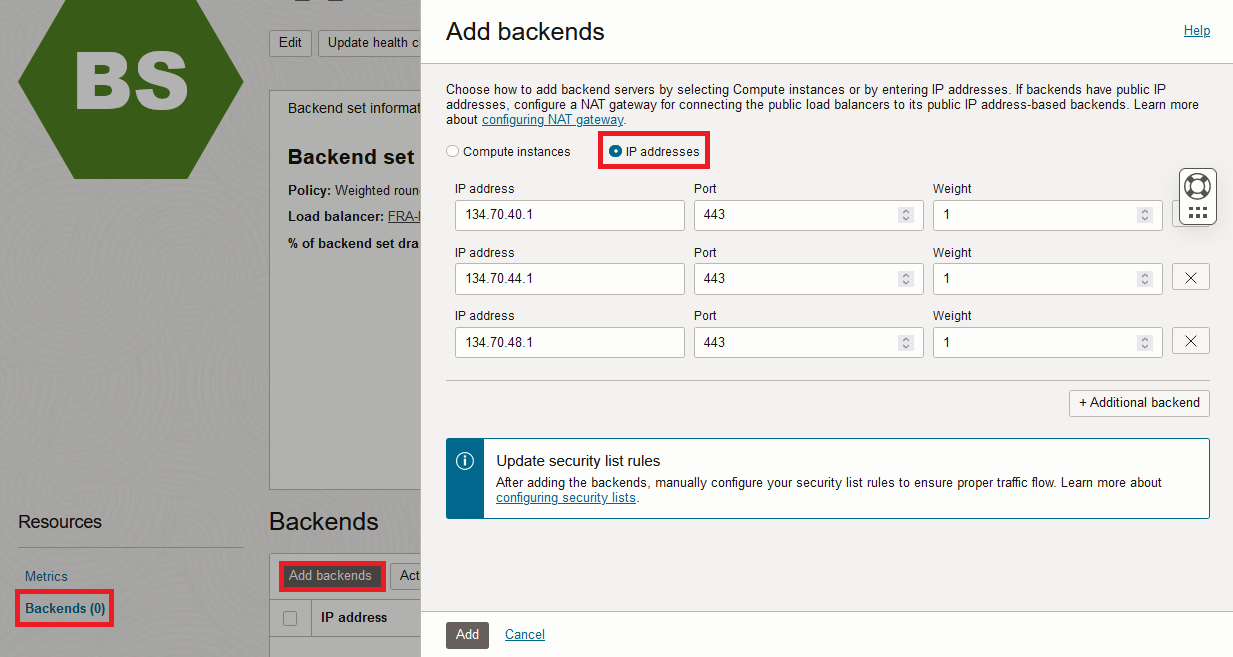The height and width of the screenshot is (657, 1233).
Task: Adjust weight stepper for 134.70.44.1
Action: coord(1145,279)
